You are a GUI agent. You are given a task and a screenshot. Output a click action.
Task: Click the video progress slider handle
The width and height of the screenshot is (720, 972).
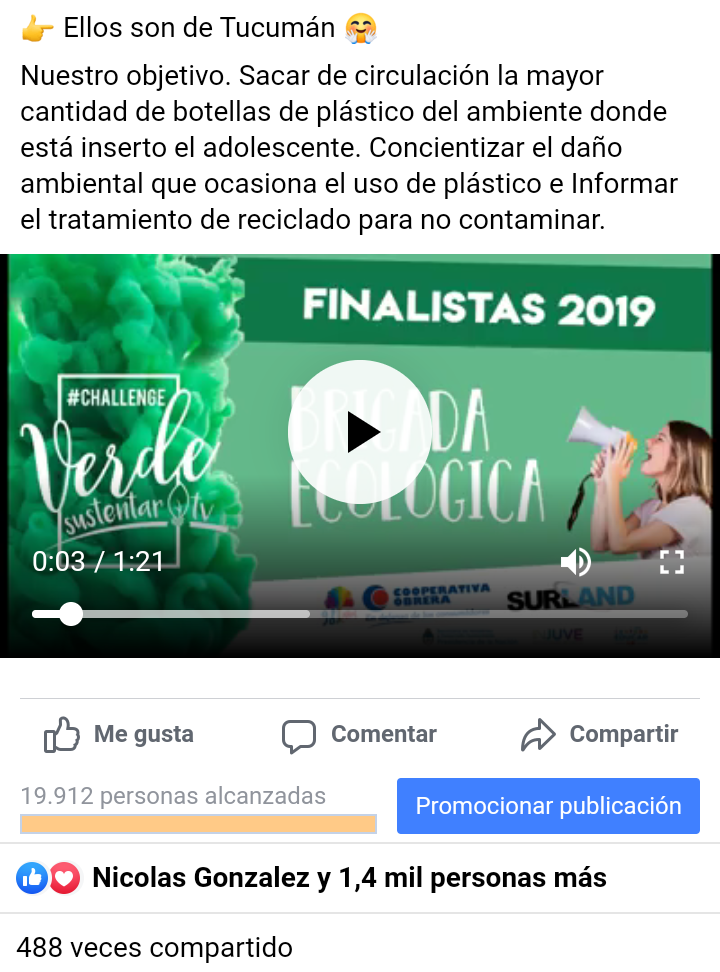[71, 614]
